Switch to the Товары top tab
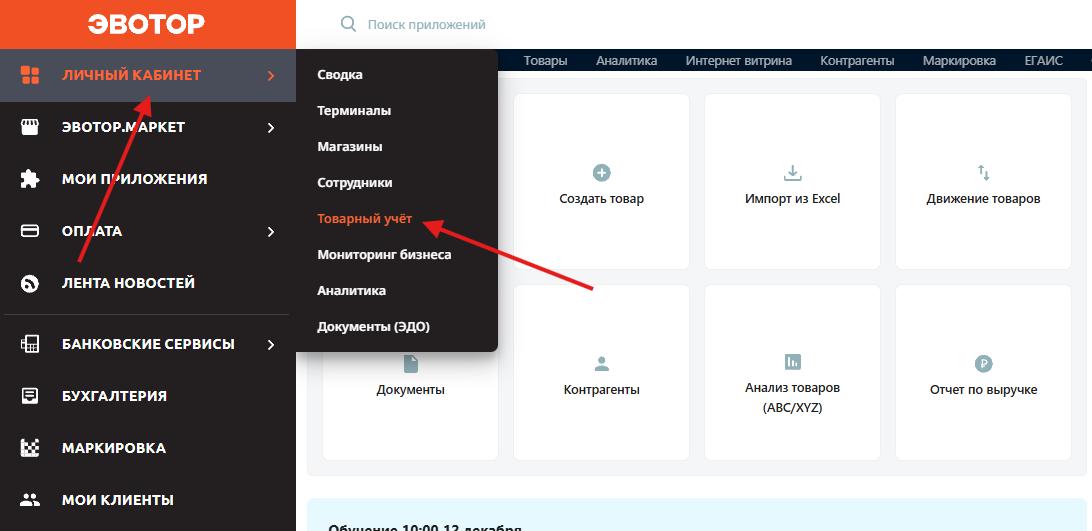The width and height of the screenshot is (1092, 531). tap(545, 61)
